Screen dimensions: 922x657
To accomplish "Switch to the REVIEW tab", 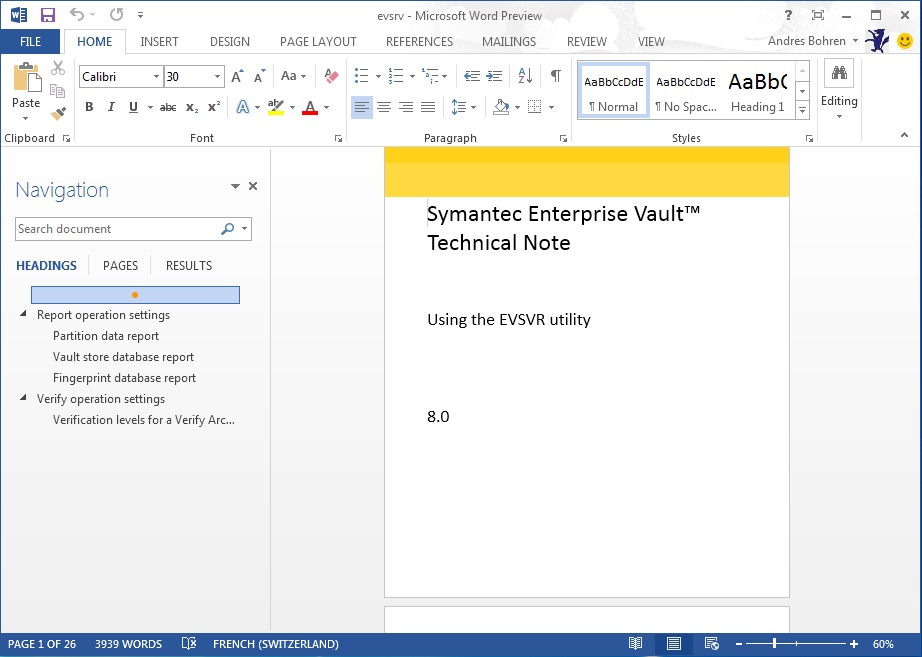I will [x=587, y=42].
